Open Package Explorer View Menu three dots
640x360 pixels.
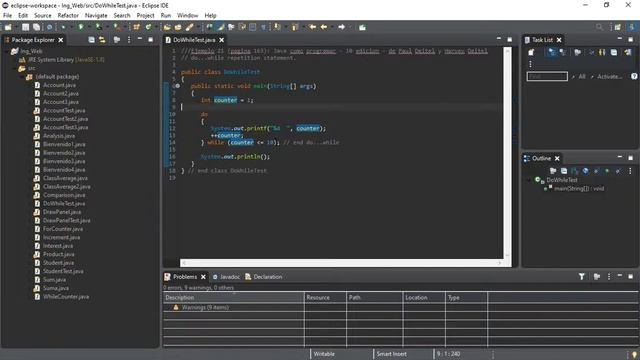(x=129, y=40)
